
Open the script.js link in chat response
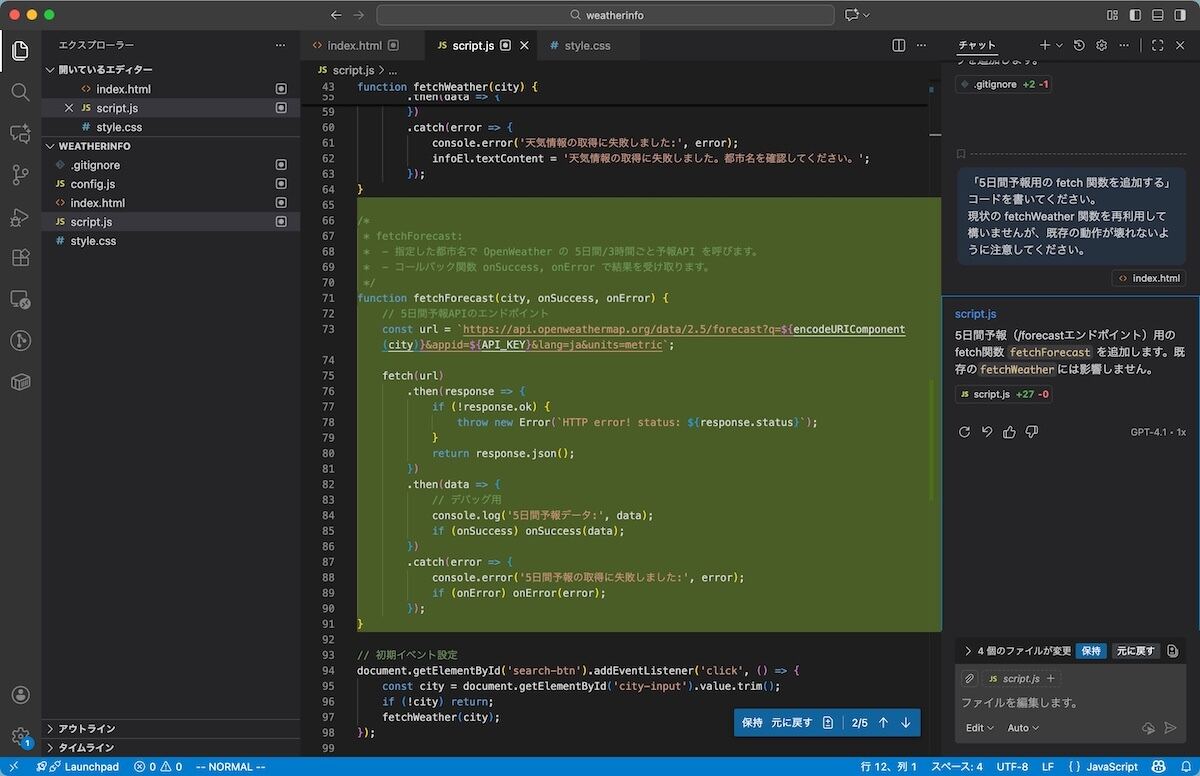click(x=975, y=314)
